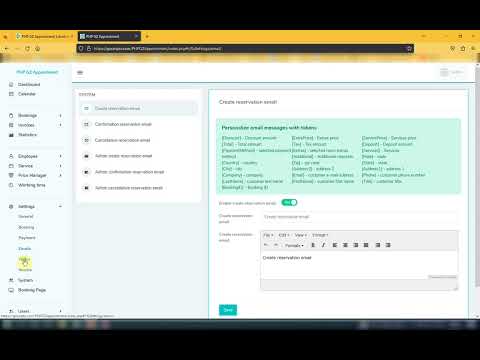Select the Create reservation email list item

(x=138, y=108)
